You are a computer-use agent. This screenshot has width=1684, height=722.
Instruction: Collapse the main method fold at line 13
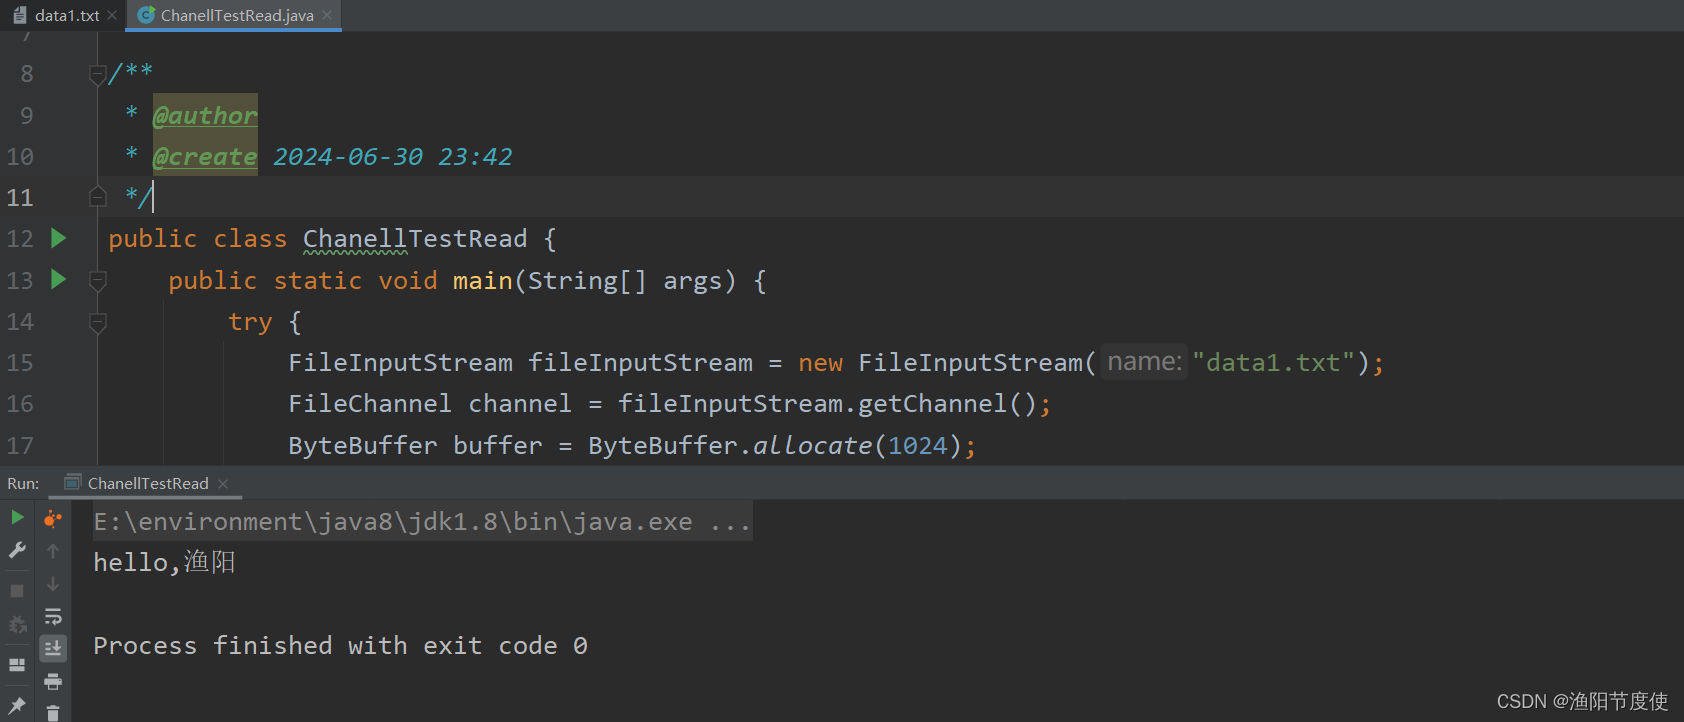point(97,281)
